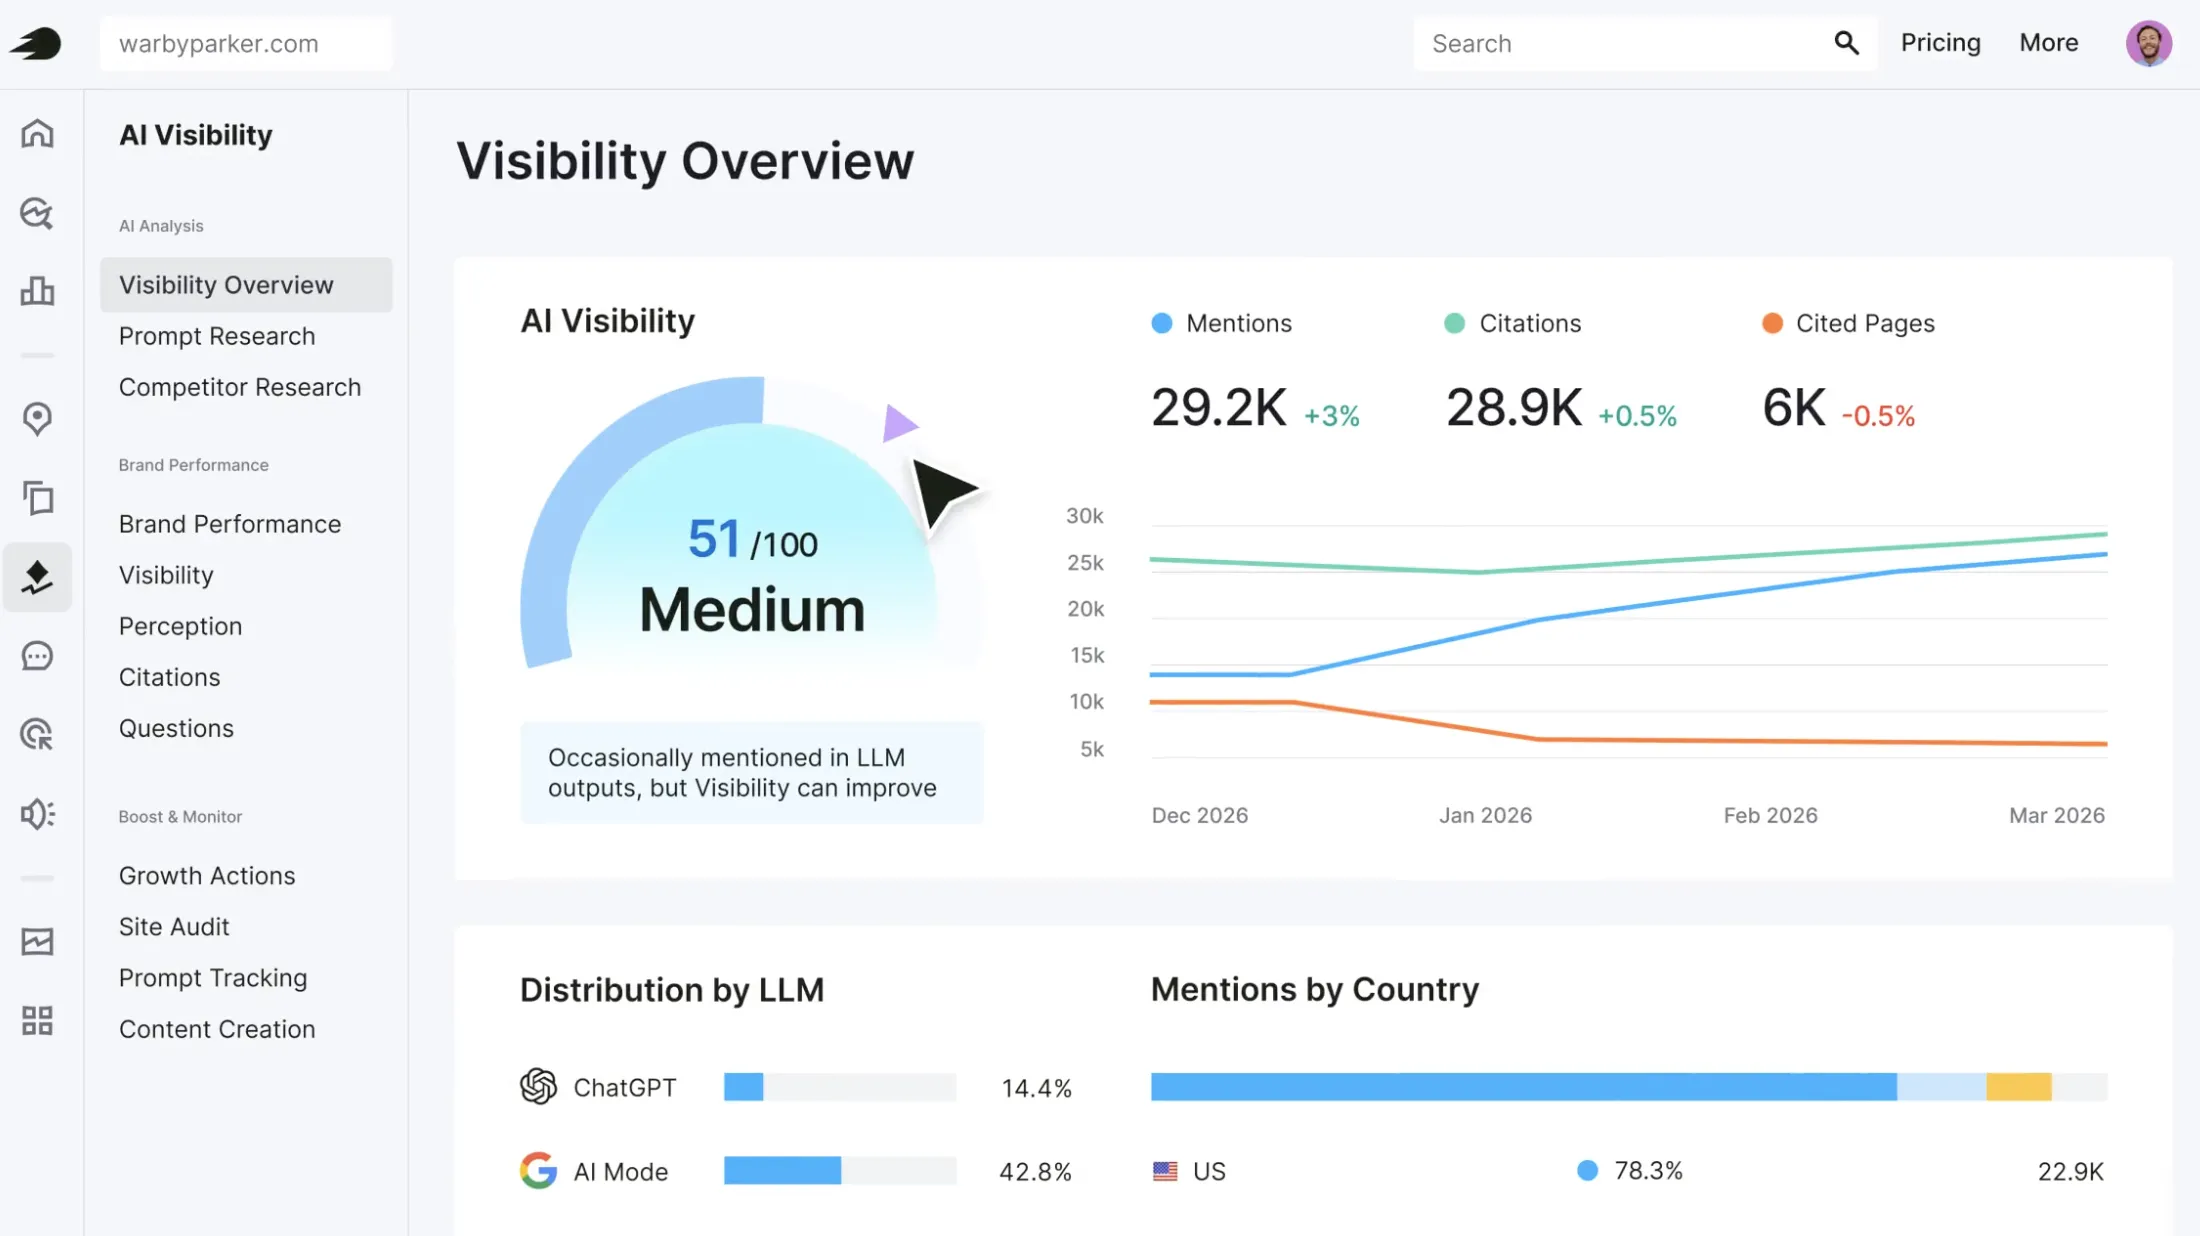Open Growth Actions

click(x=207, y=875)
